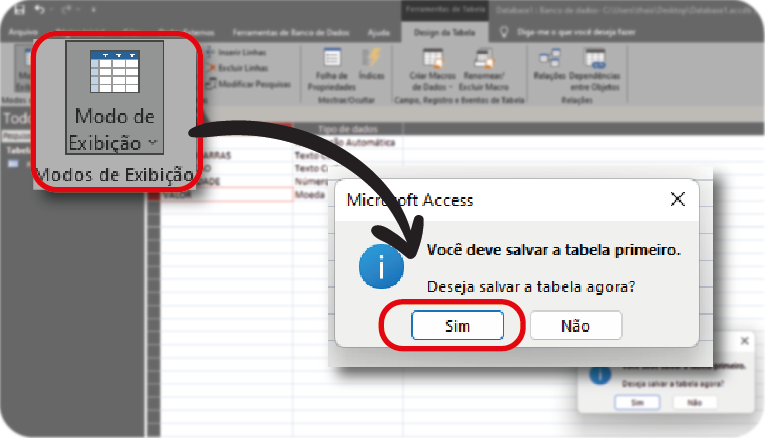Click the save icon in the quick access toolbar
Image resolution: width=765 pixels, height=438 pixels.
[x=19, y=9]
